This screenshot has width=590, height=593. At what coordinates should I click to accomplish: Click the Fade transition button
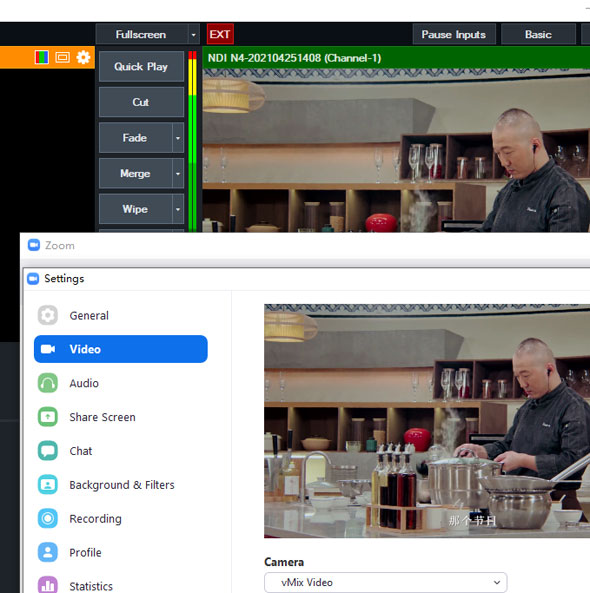click(135, 138)
